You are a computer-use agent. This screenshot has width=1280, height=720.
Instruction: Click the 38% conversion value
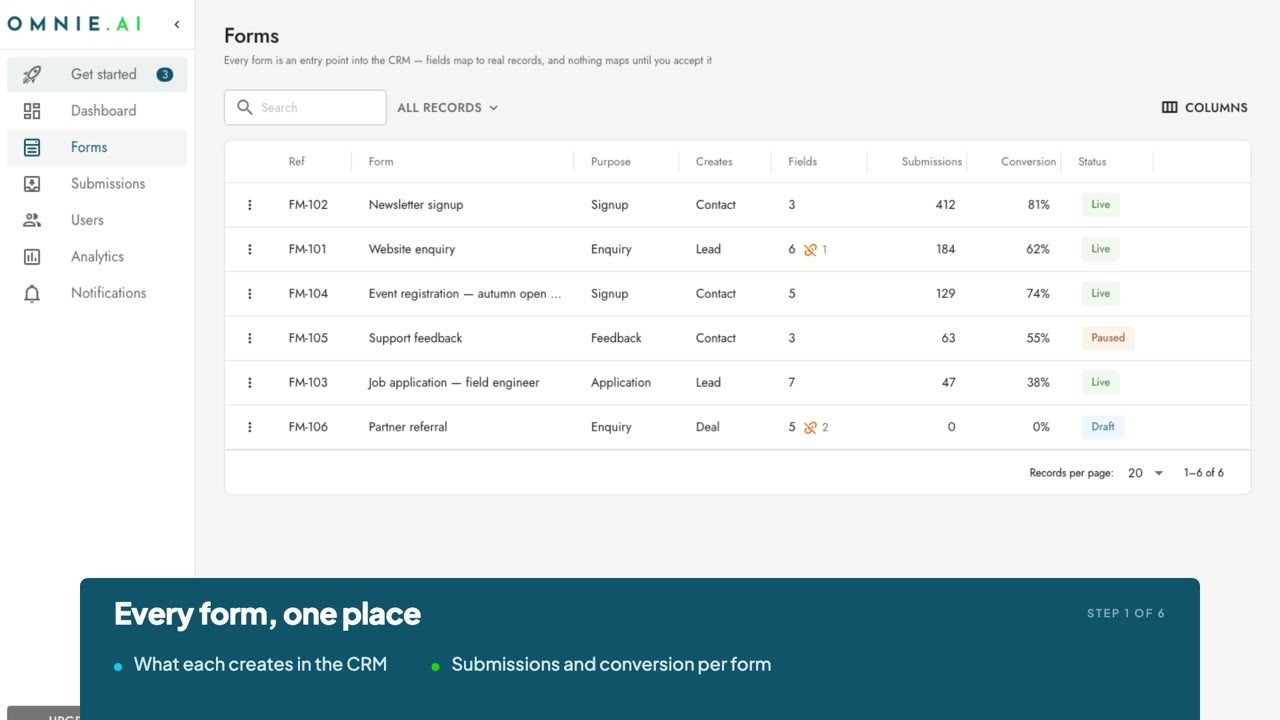[x=1038, y=383]
